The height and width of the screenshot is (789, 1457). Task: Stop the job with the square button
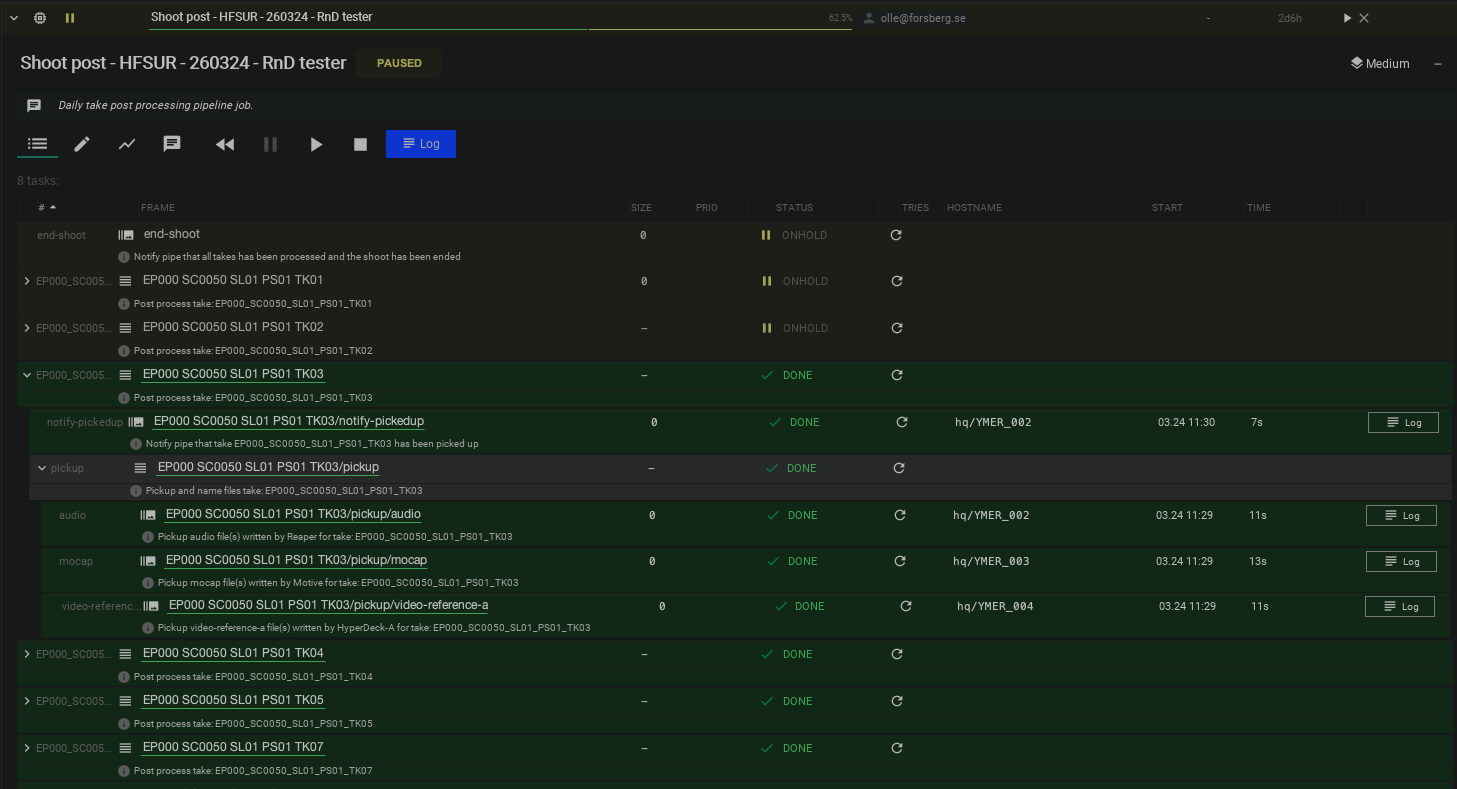360,144
